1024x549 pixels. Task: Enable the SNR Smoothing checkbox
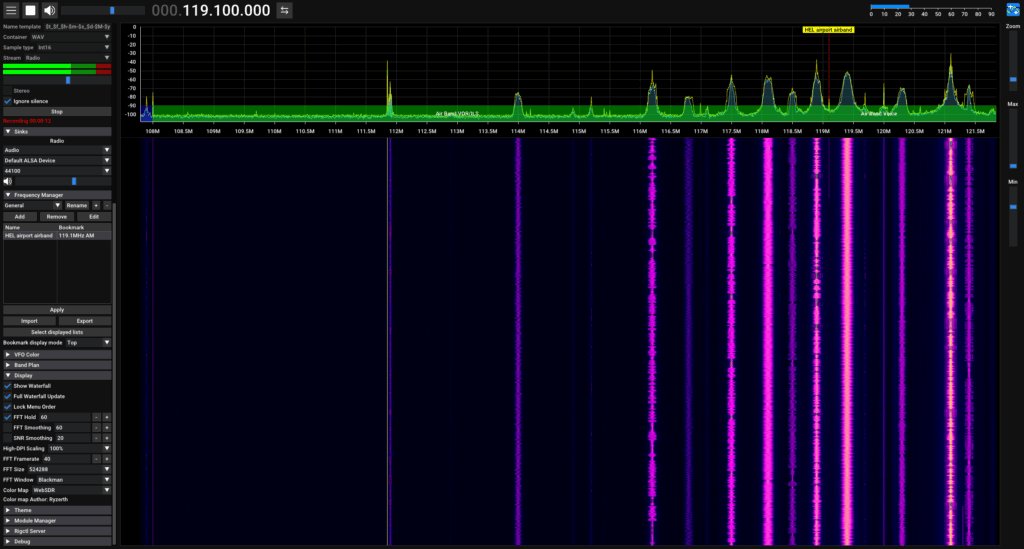tap(8, 439)
